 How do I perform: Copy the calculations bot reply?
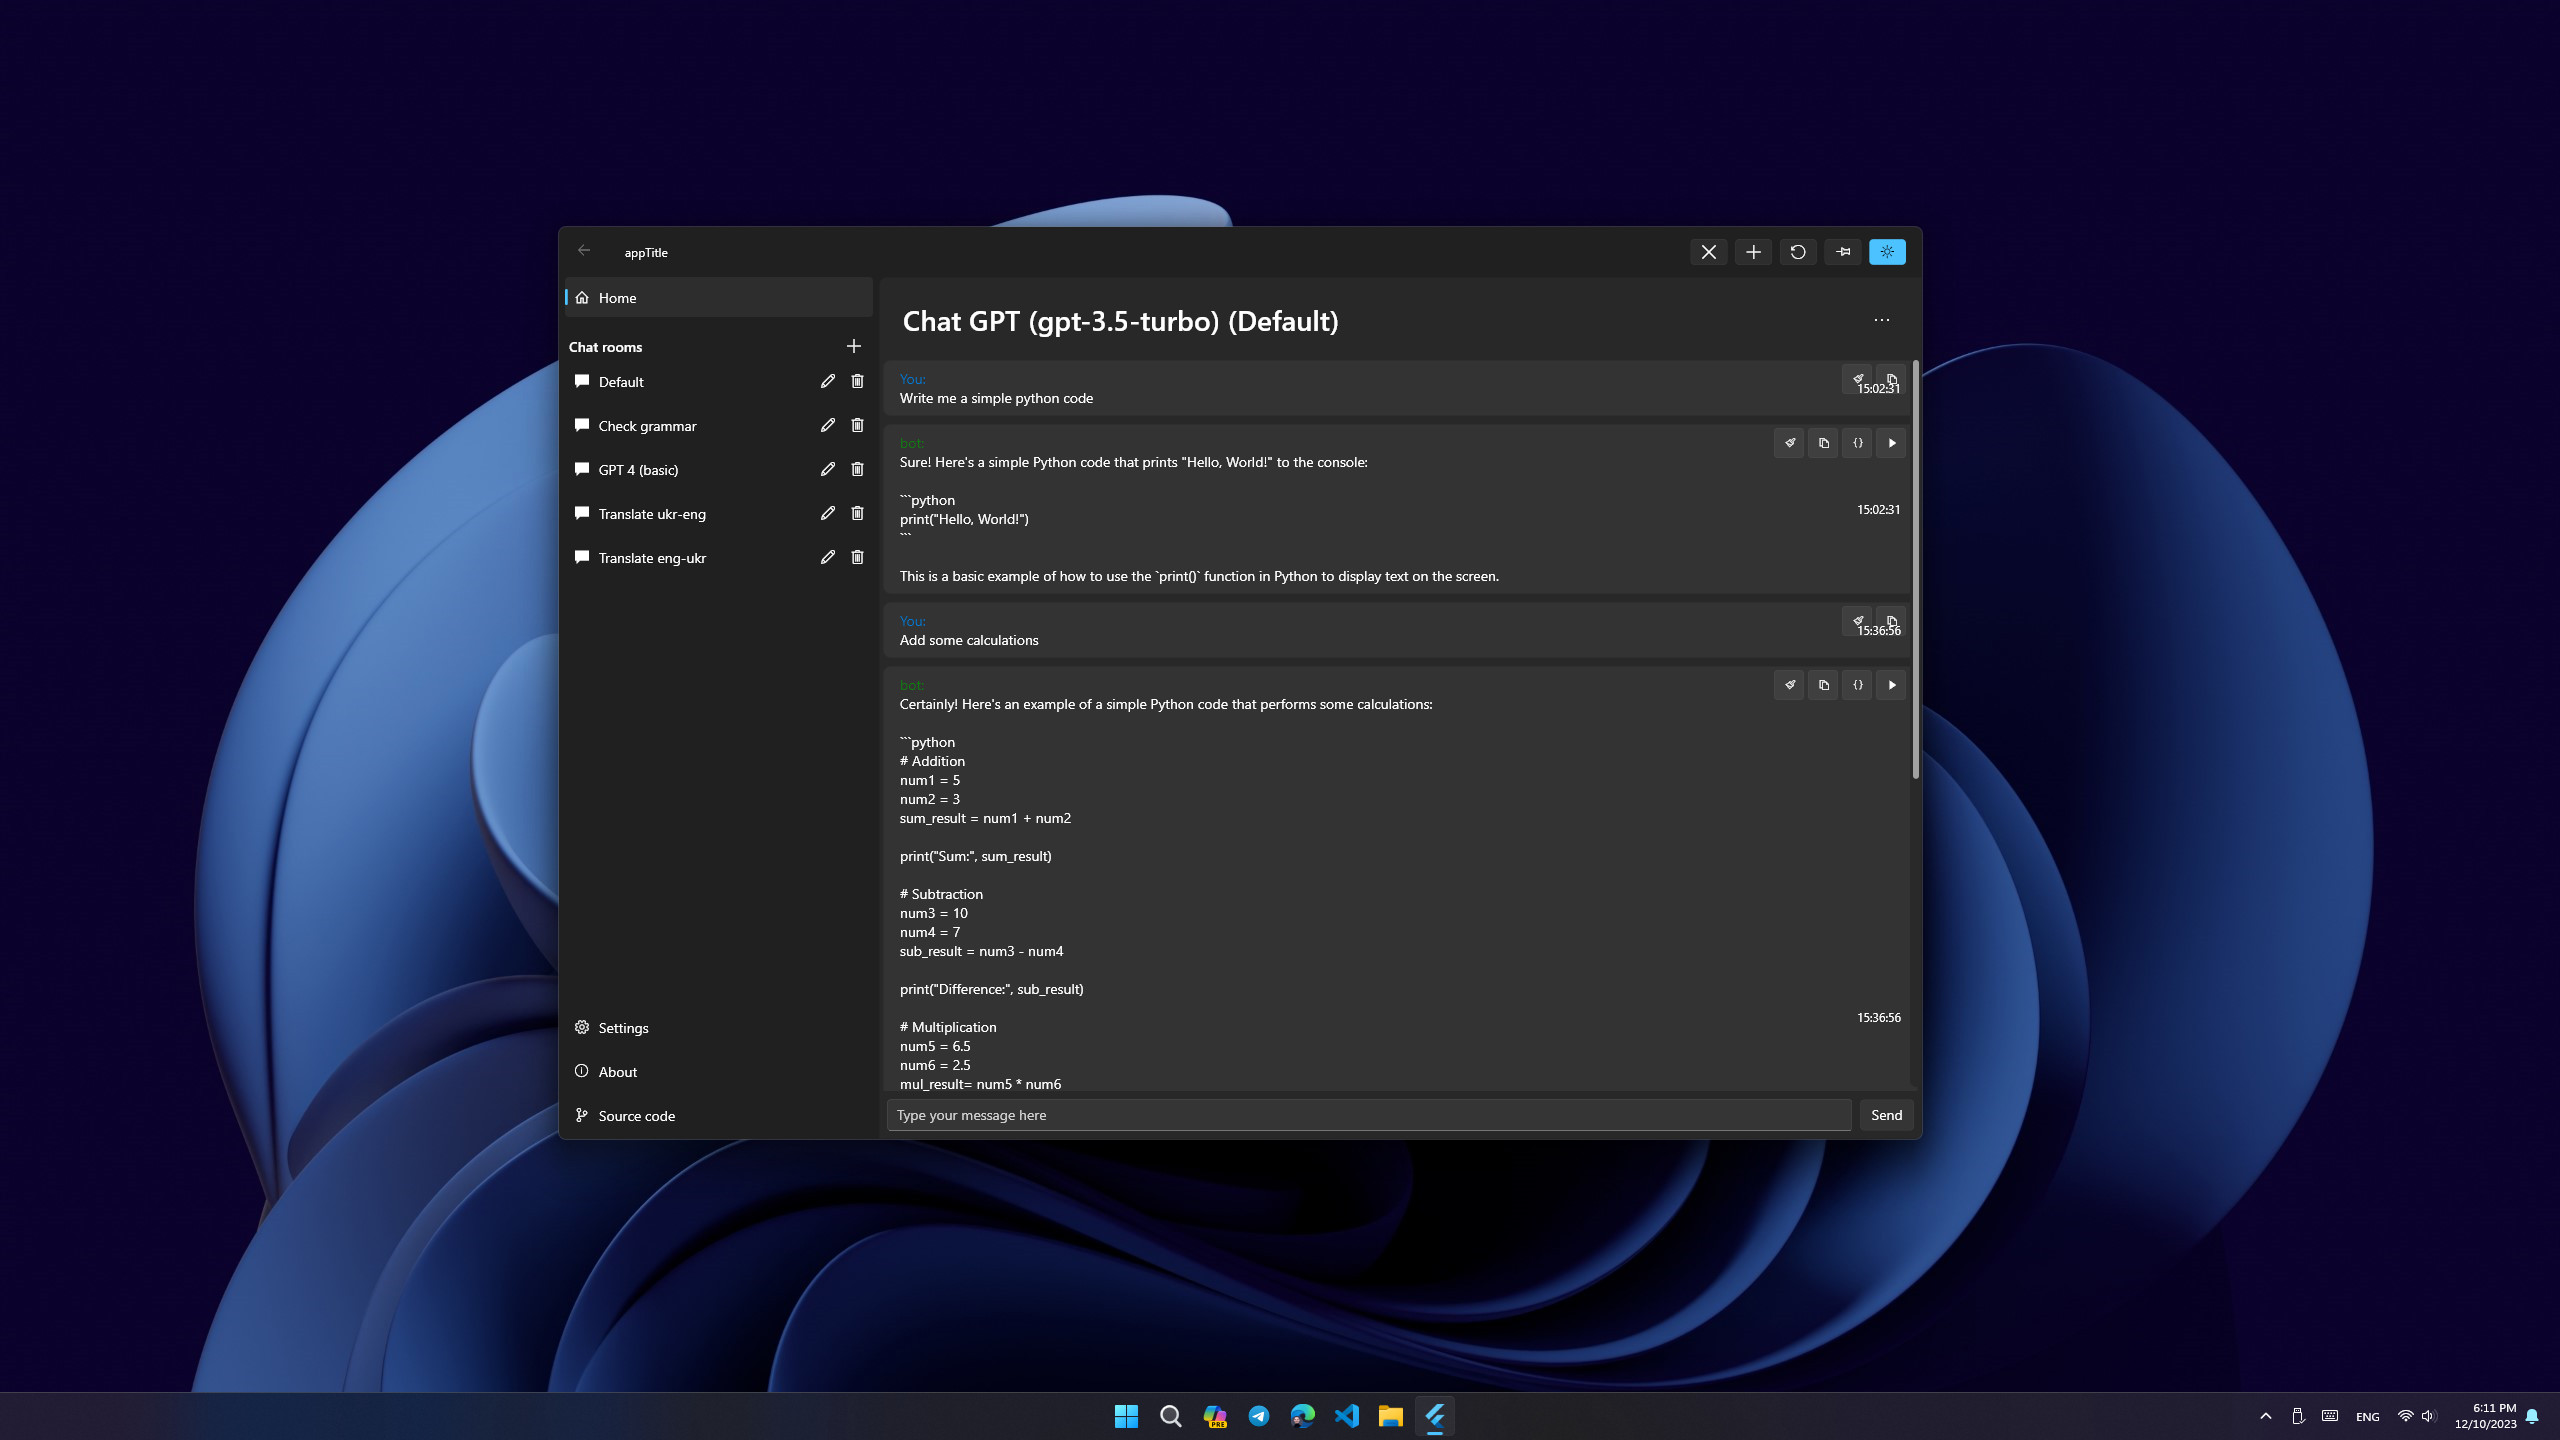pyautogui.click(x=1823, y=685)
